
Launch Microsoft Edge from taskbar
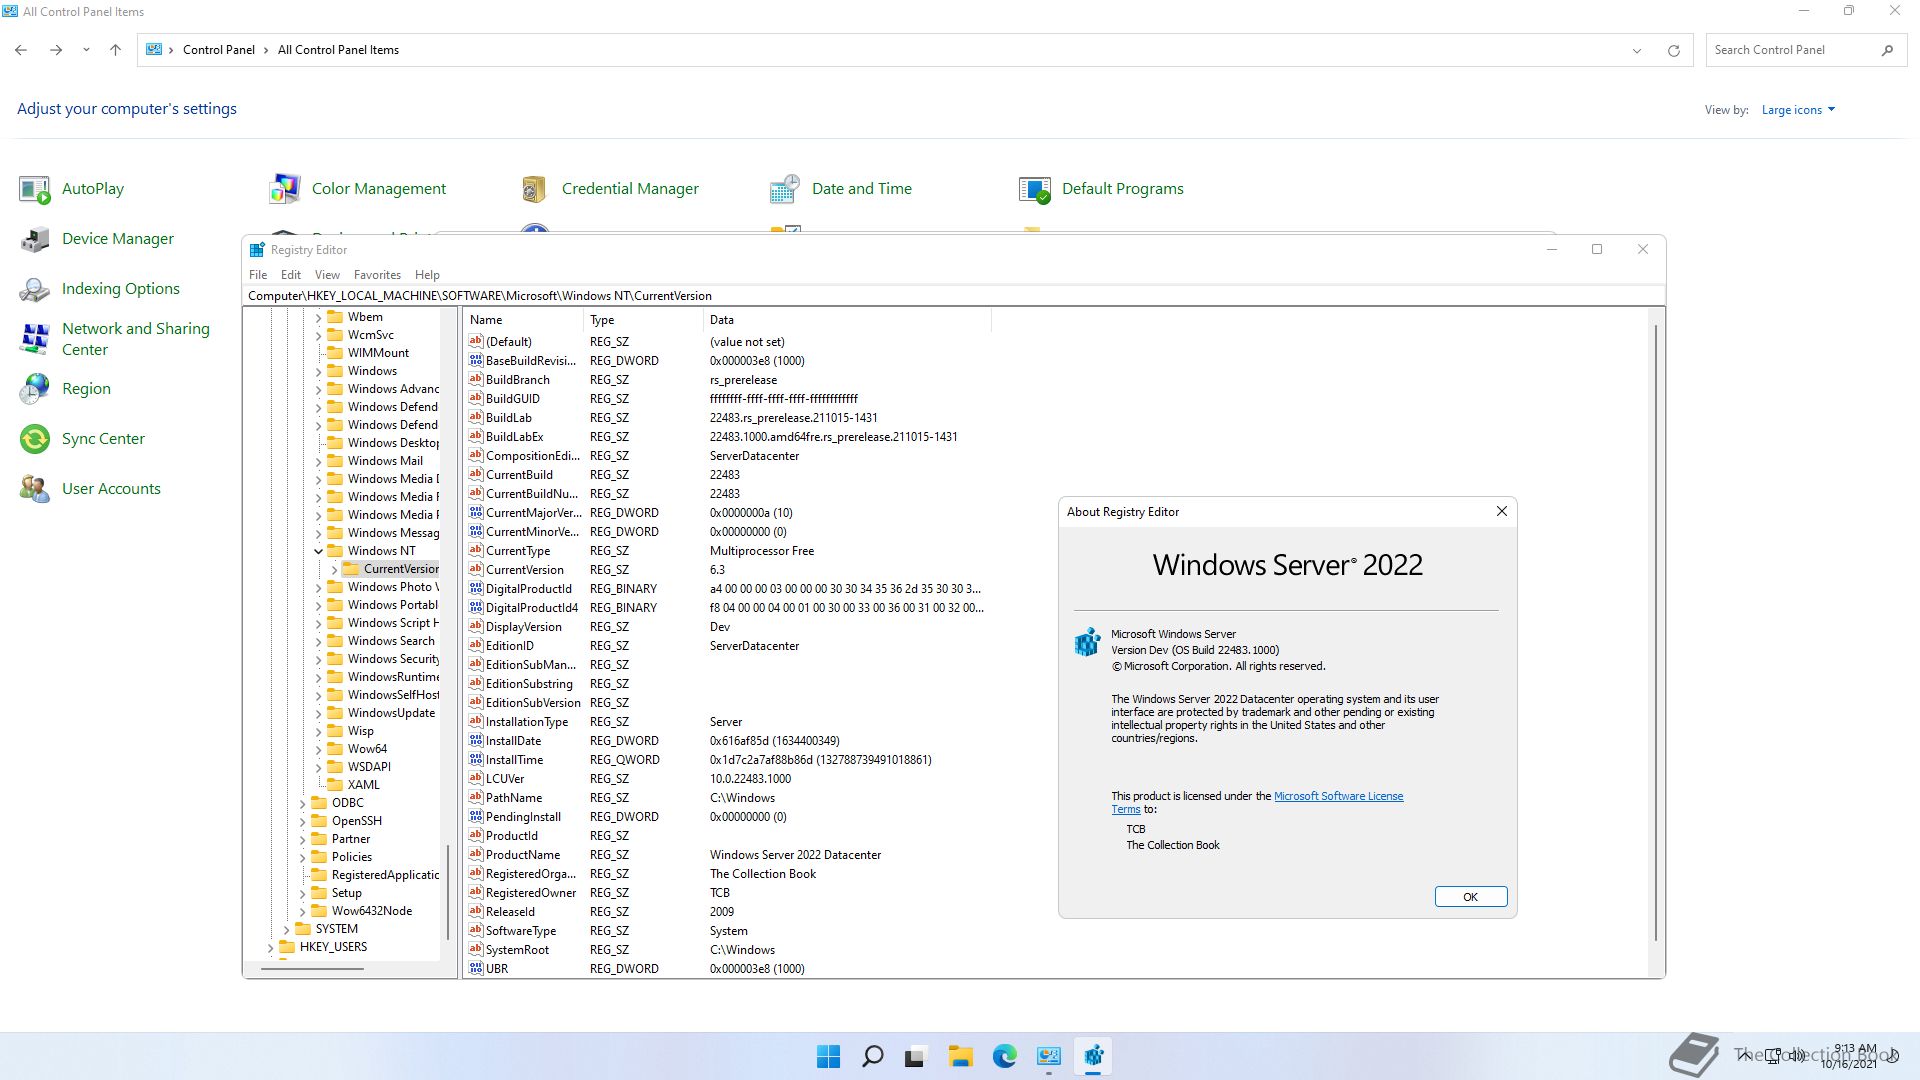tap(1004, 1056)
